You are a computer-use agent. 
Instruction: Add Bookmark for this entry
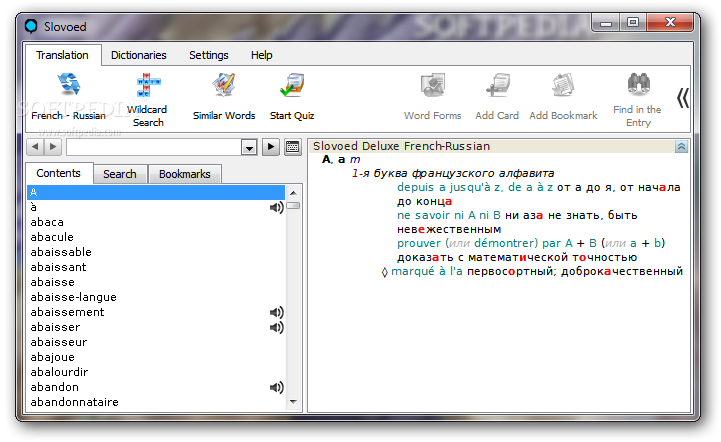point(563,96)
